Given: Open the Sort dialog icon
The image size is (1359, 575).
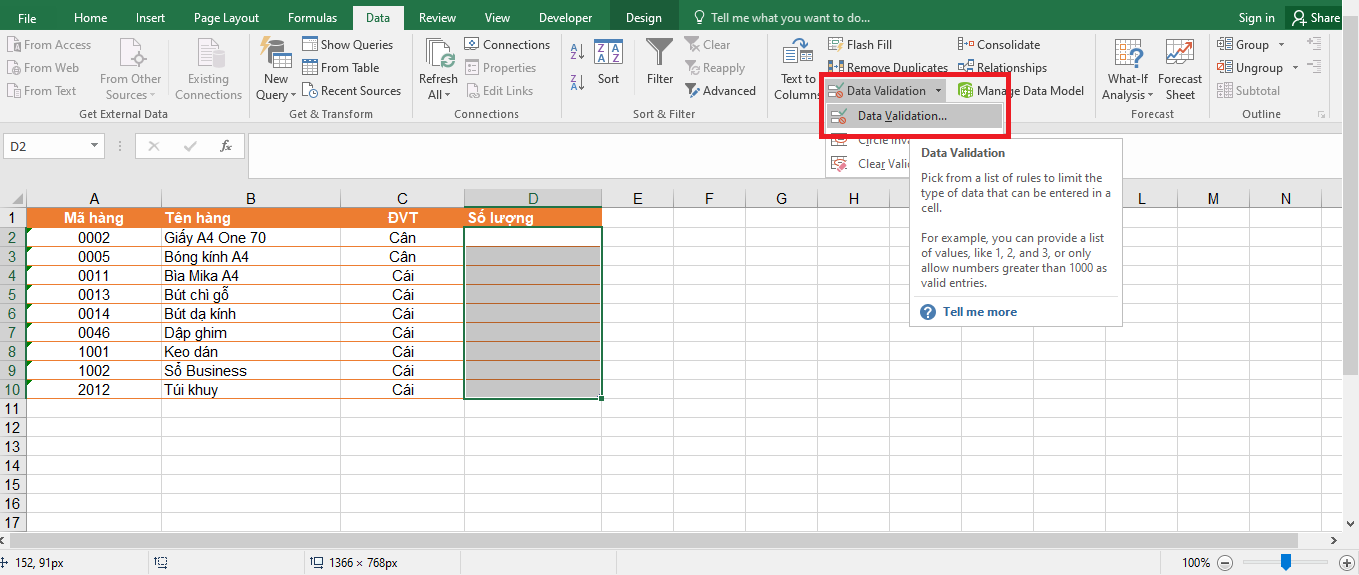Looking at the screenshot, I should click(x=608, y=52).
